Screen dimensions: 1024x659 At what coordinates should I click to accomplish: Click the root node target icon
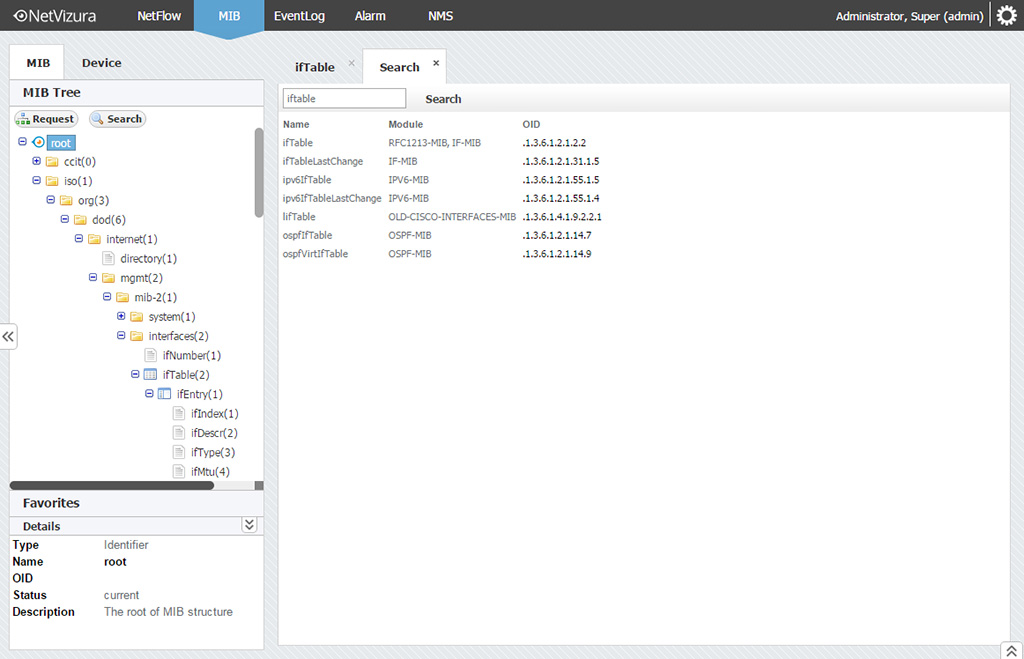[39, 142]
